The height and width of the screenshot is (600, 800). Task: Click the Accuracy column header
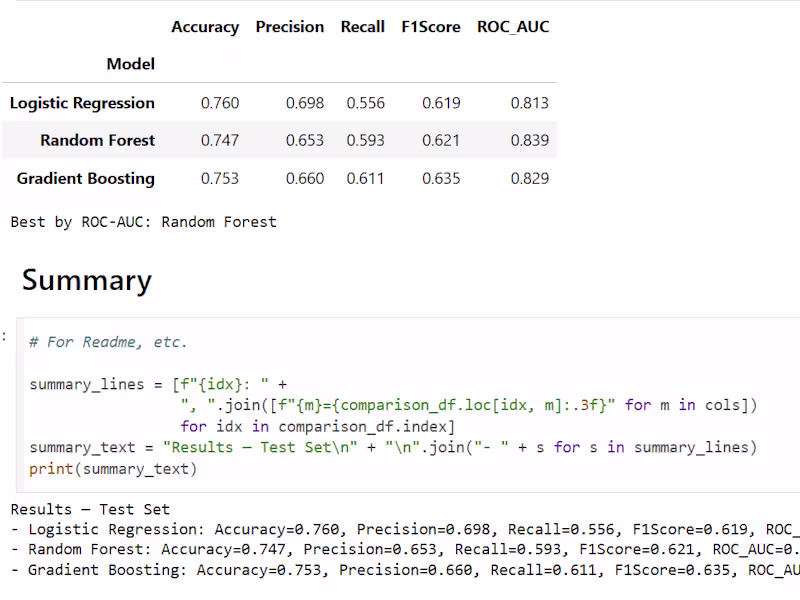205,27
